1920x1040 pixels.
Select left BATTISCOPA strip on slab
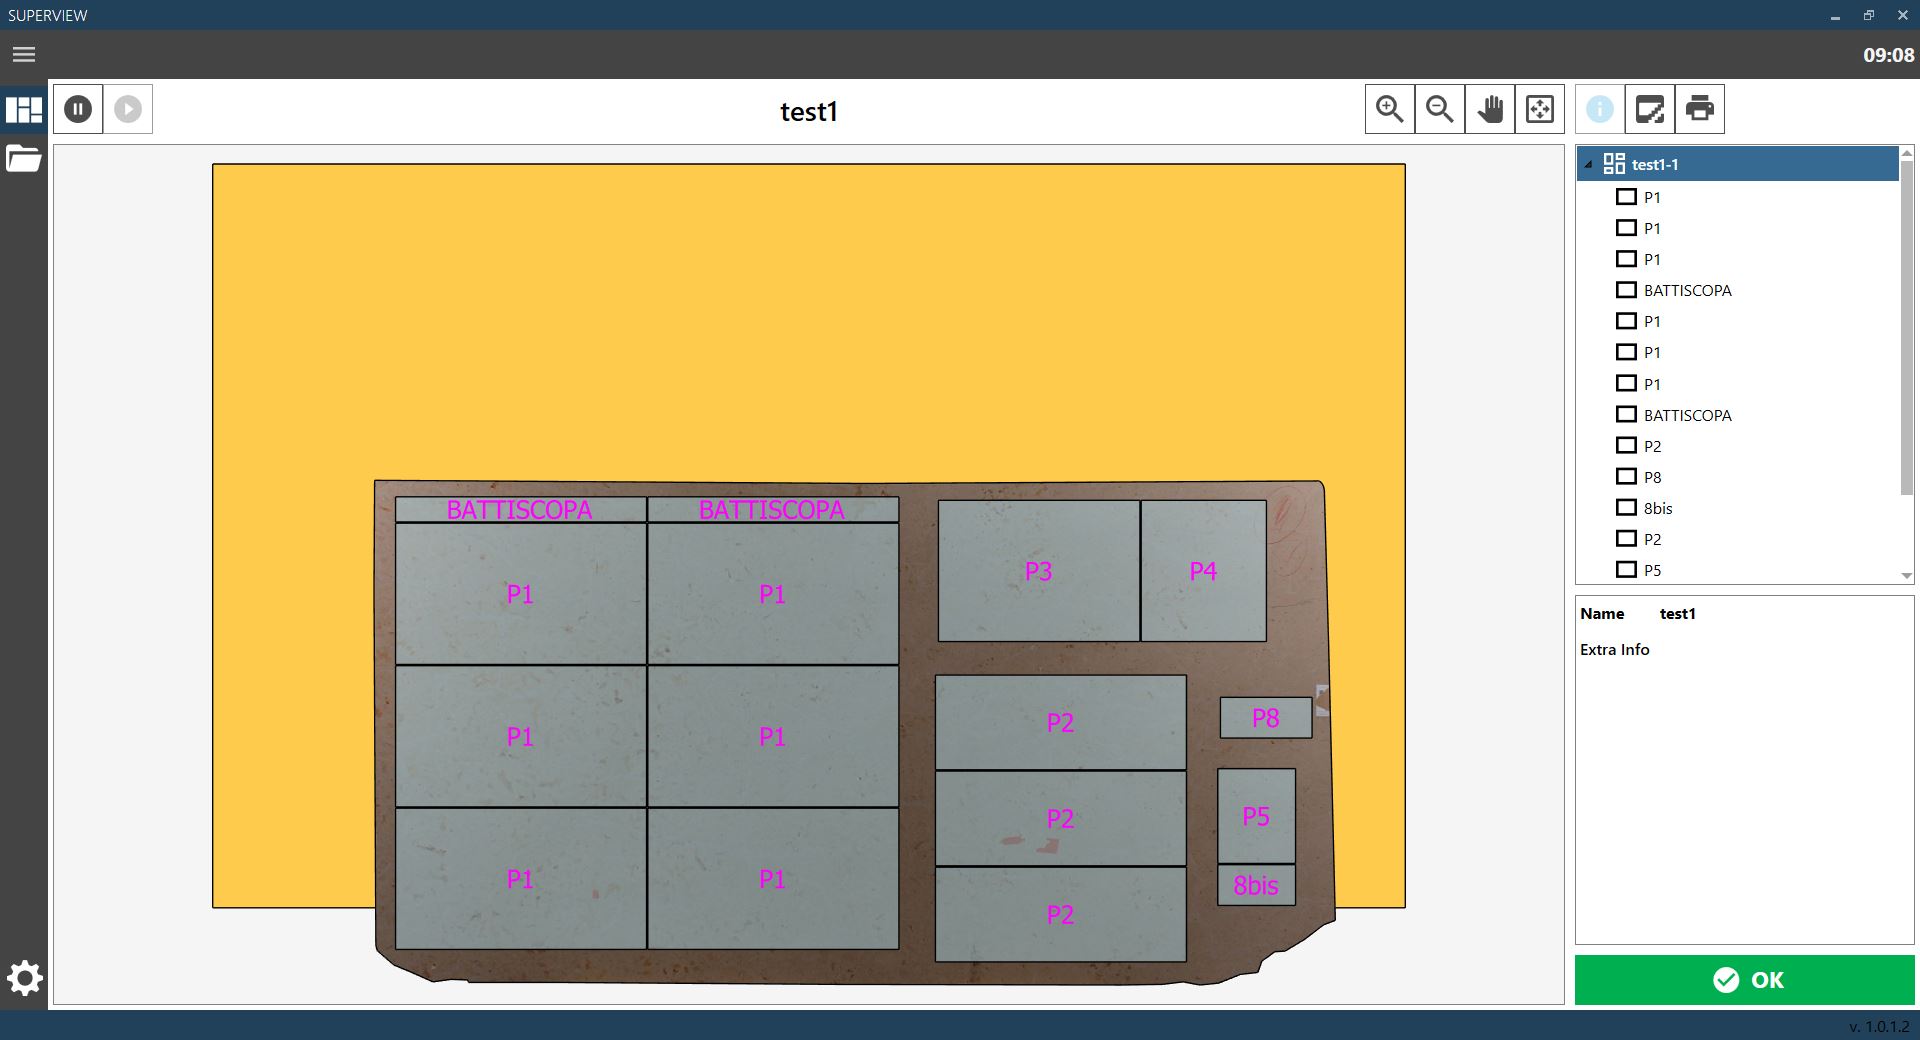point(520,510)
